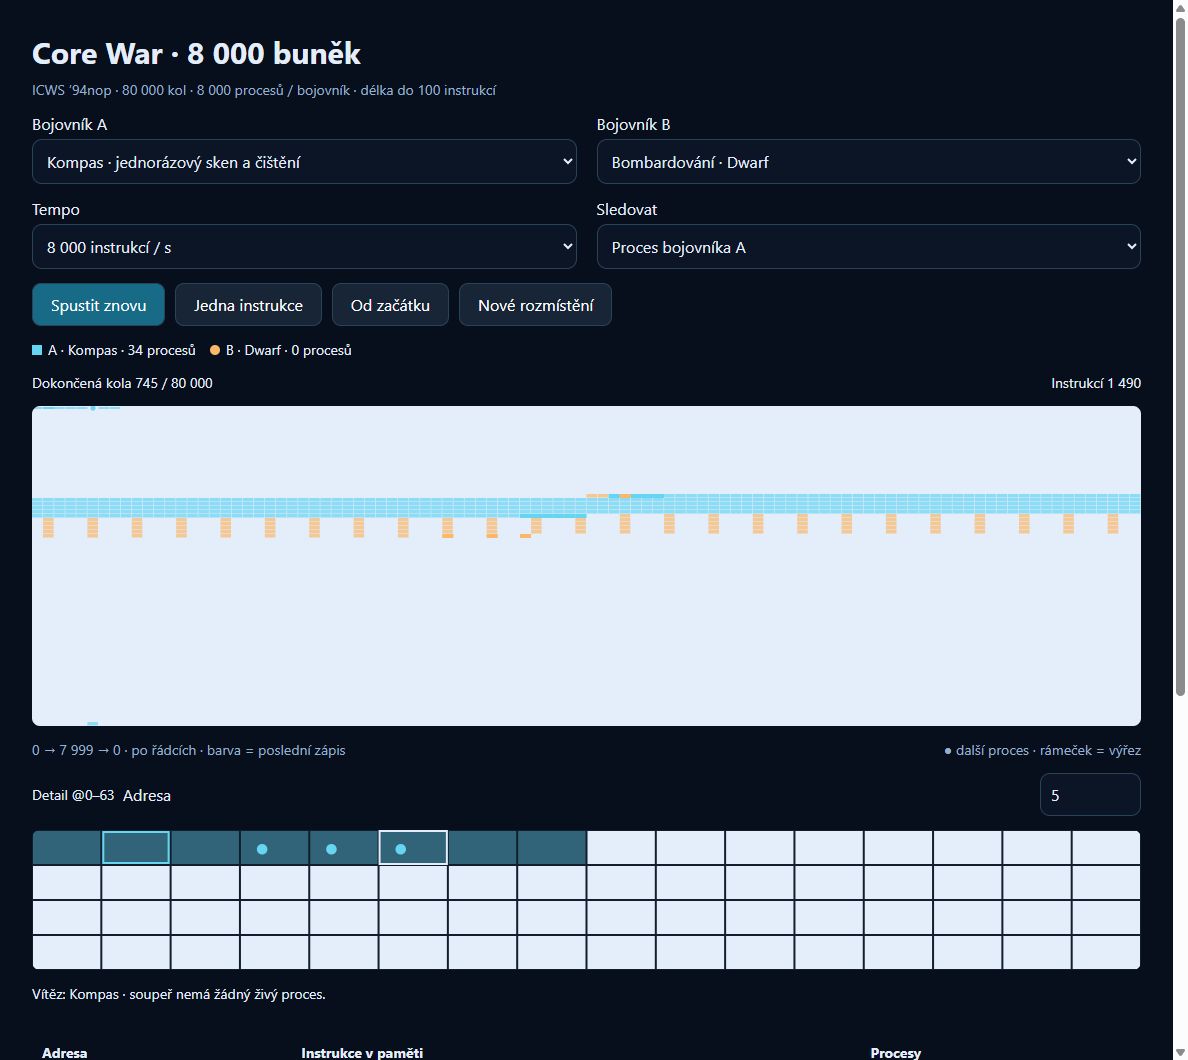
Task: Click 'Detail @0–63' label
Action: [x=73, y=795]
